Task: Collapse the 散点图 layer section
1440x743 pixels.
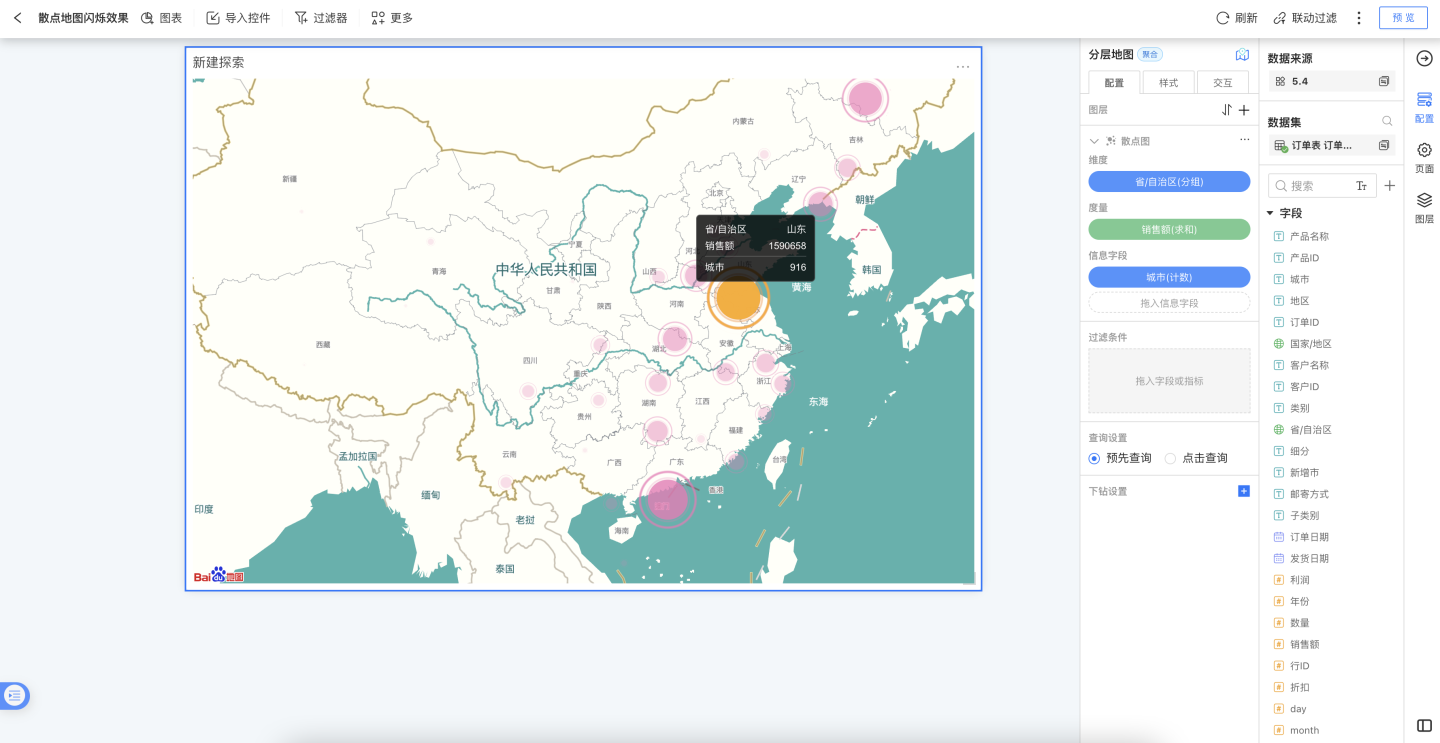Action: click(1094, 141)
